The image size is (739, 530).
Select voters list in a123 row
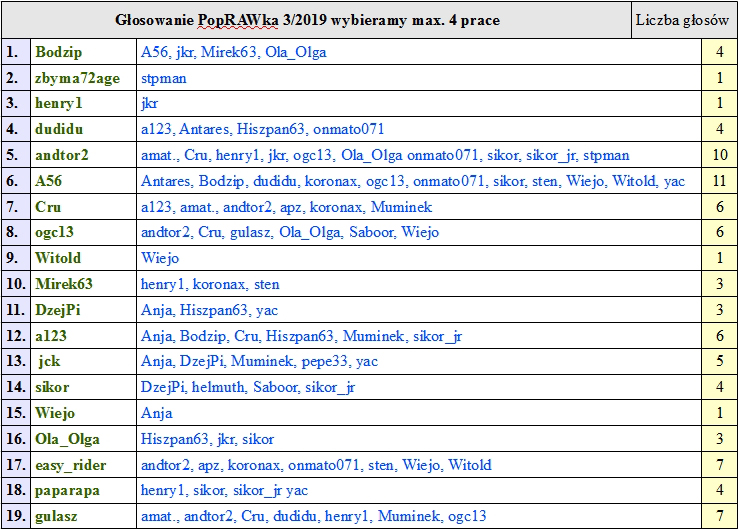pyautogui.click(x=301, y=335)
